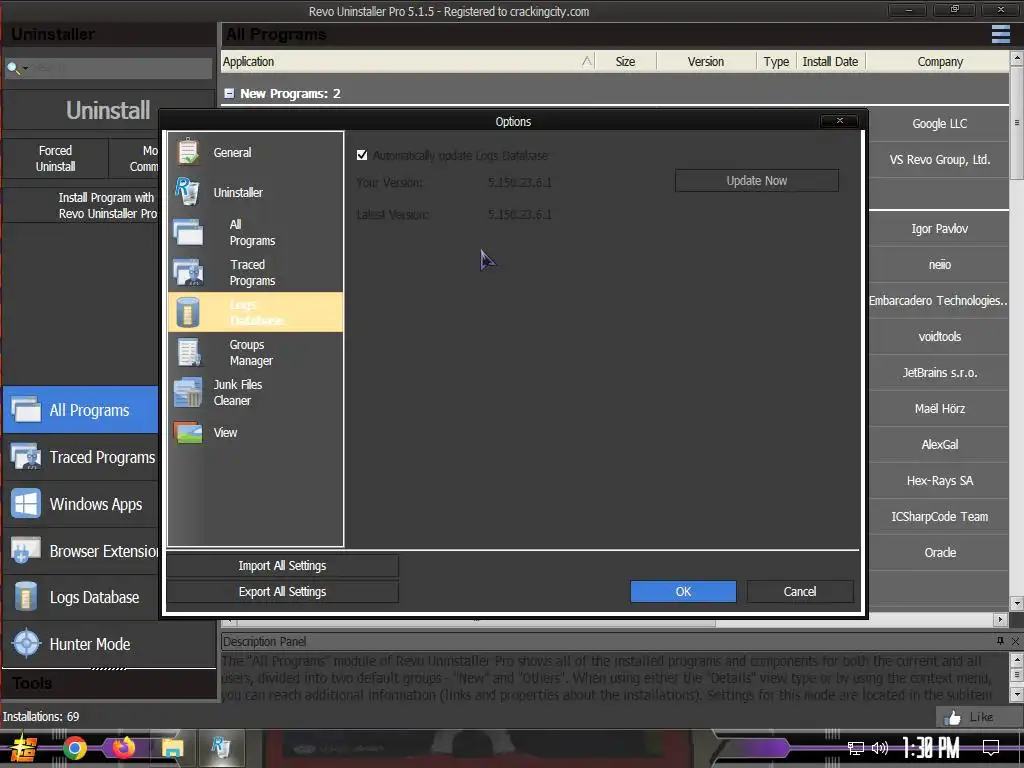Viewport: 1024px width, 768px height.
Task: Open Windows Apps sidebar icon
Action: pyautogui.click(x=26, y=504)
